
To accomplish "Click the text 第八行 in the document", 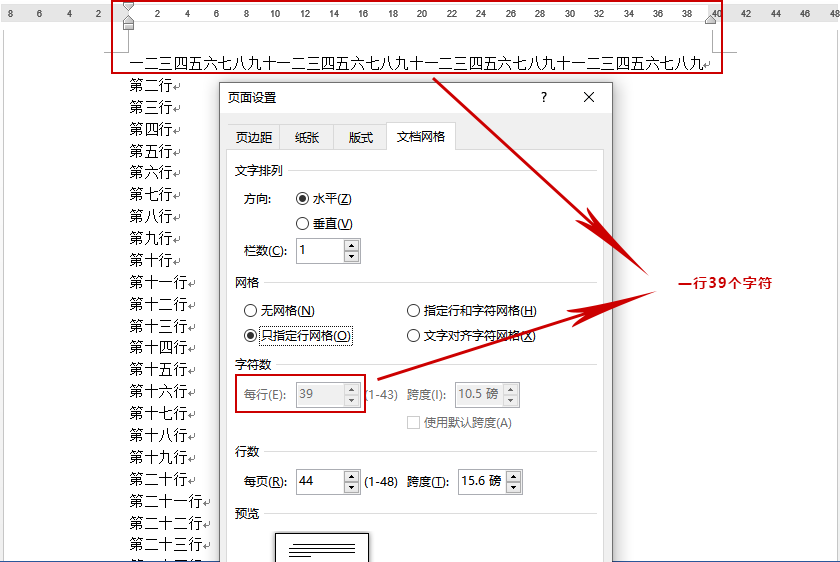I will point(151,216).
